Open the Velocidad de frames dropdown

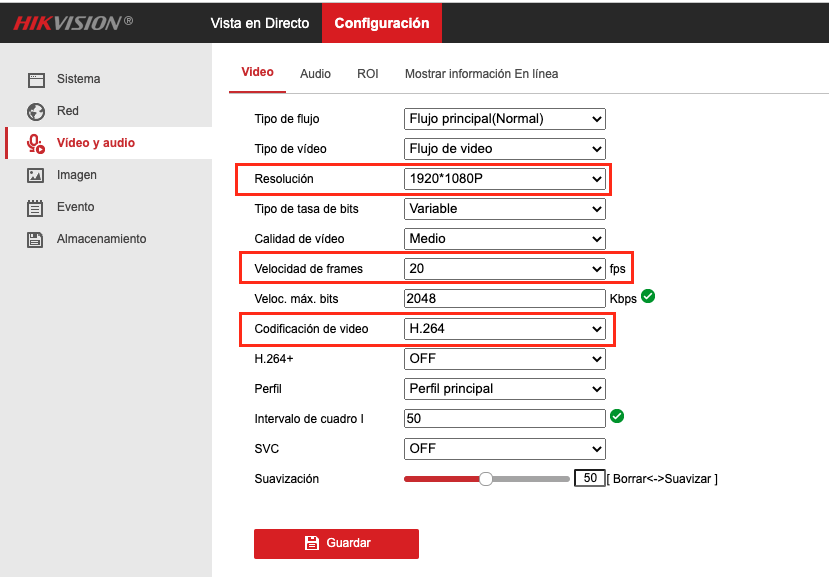click(504, 269)
